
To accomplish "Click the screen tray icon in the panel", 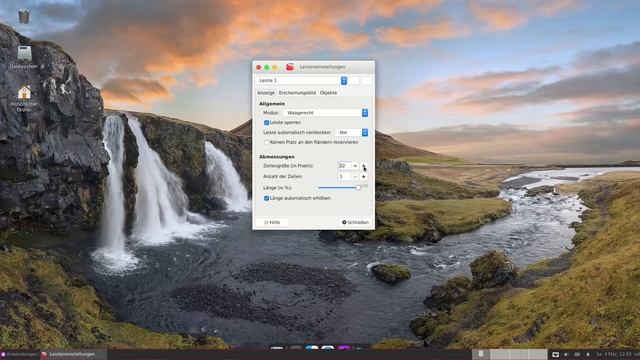I will pyautogui.click(x=555, y=355).
